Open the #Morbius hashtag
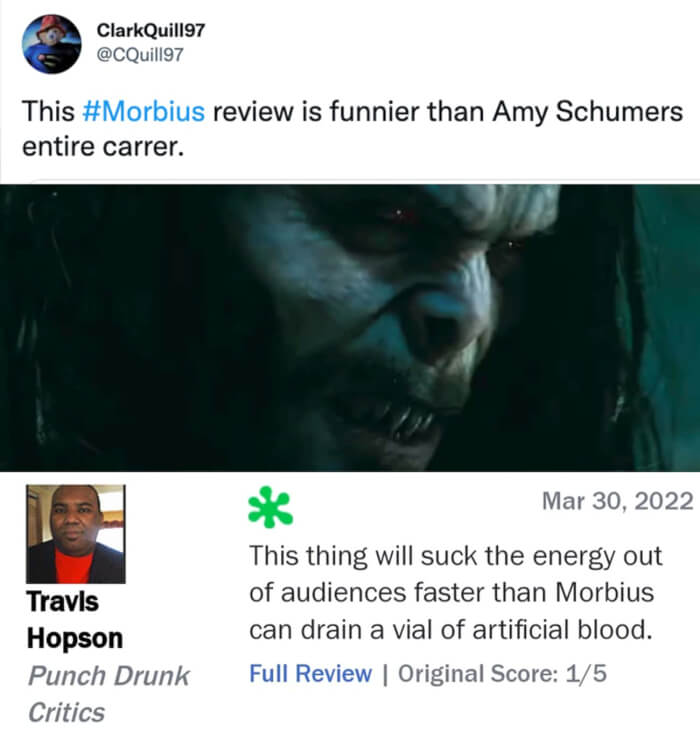Screen dimensions: 700x730 tap(143, 112)
